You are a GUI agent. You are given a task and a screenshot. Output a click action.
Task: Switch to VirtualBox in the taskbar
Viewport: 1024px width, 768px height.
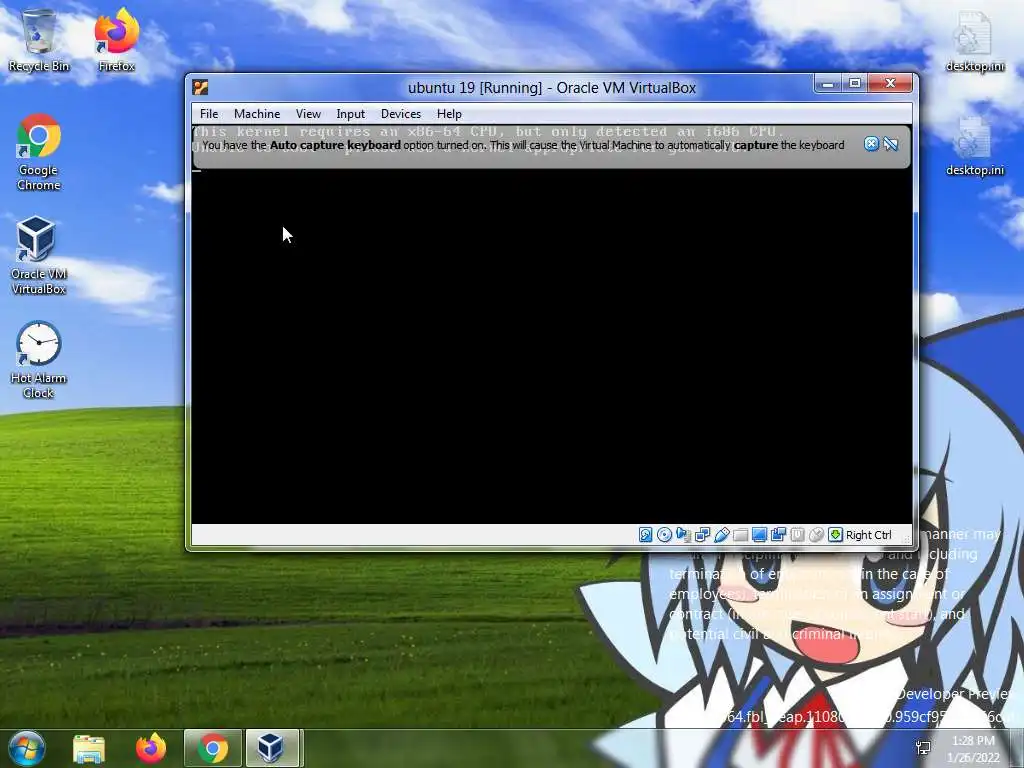click(x=272, y=748)
